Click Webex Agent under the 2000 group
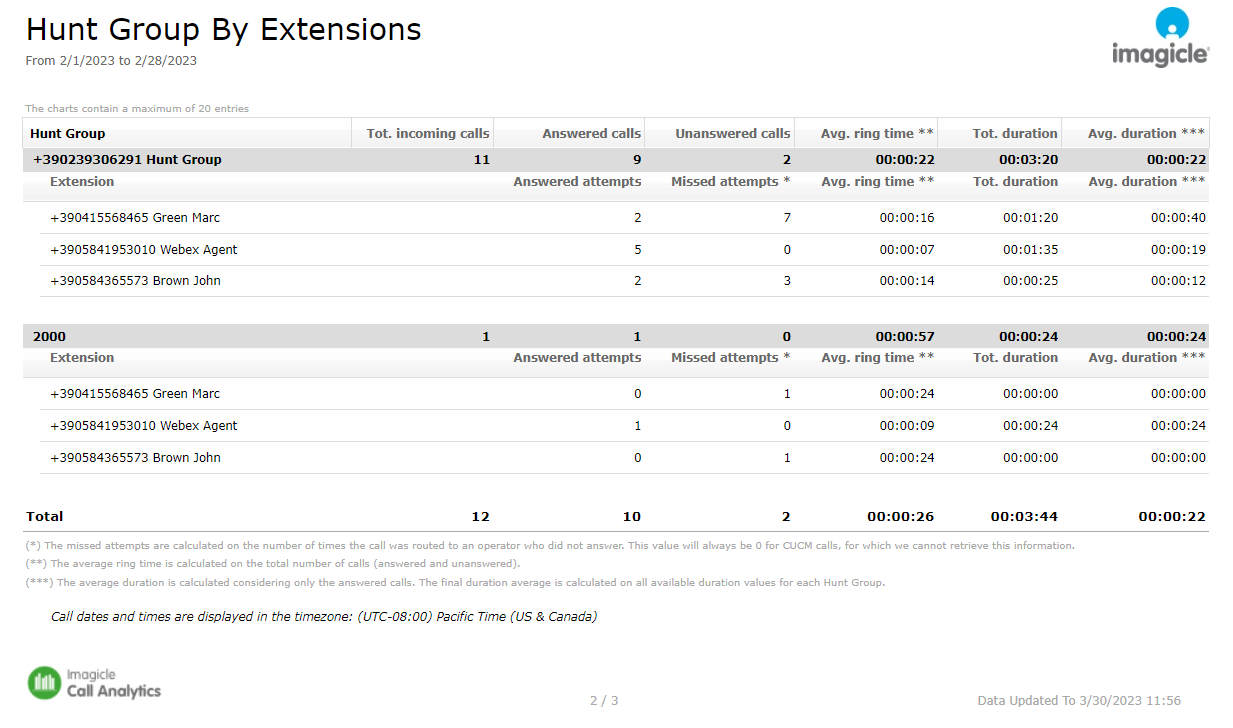 click(x=144, y=426)
